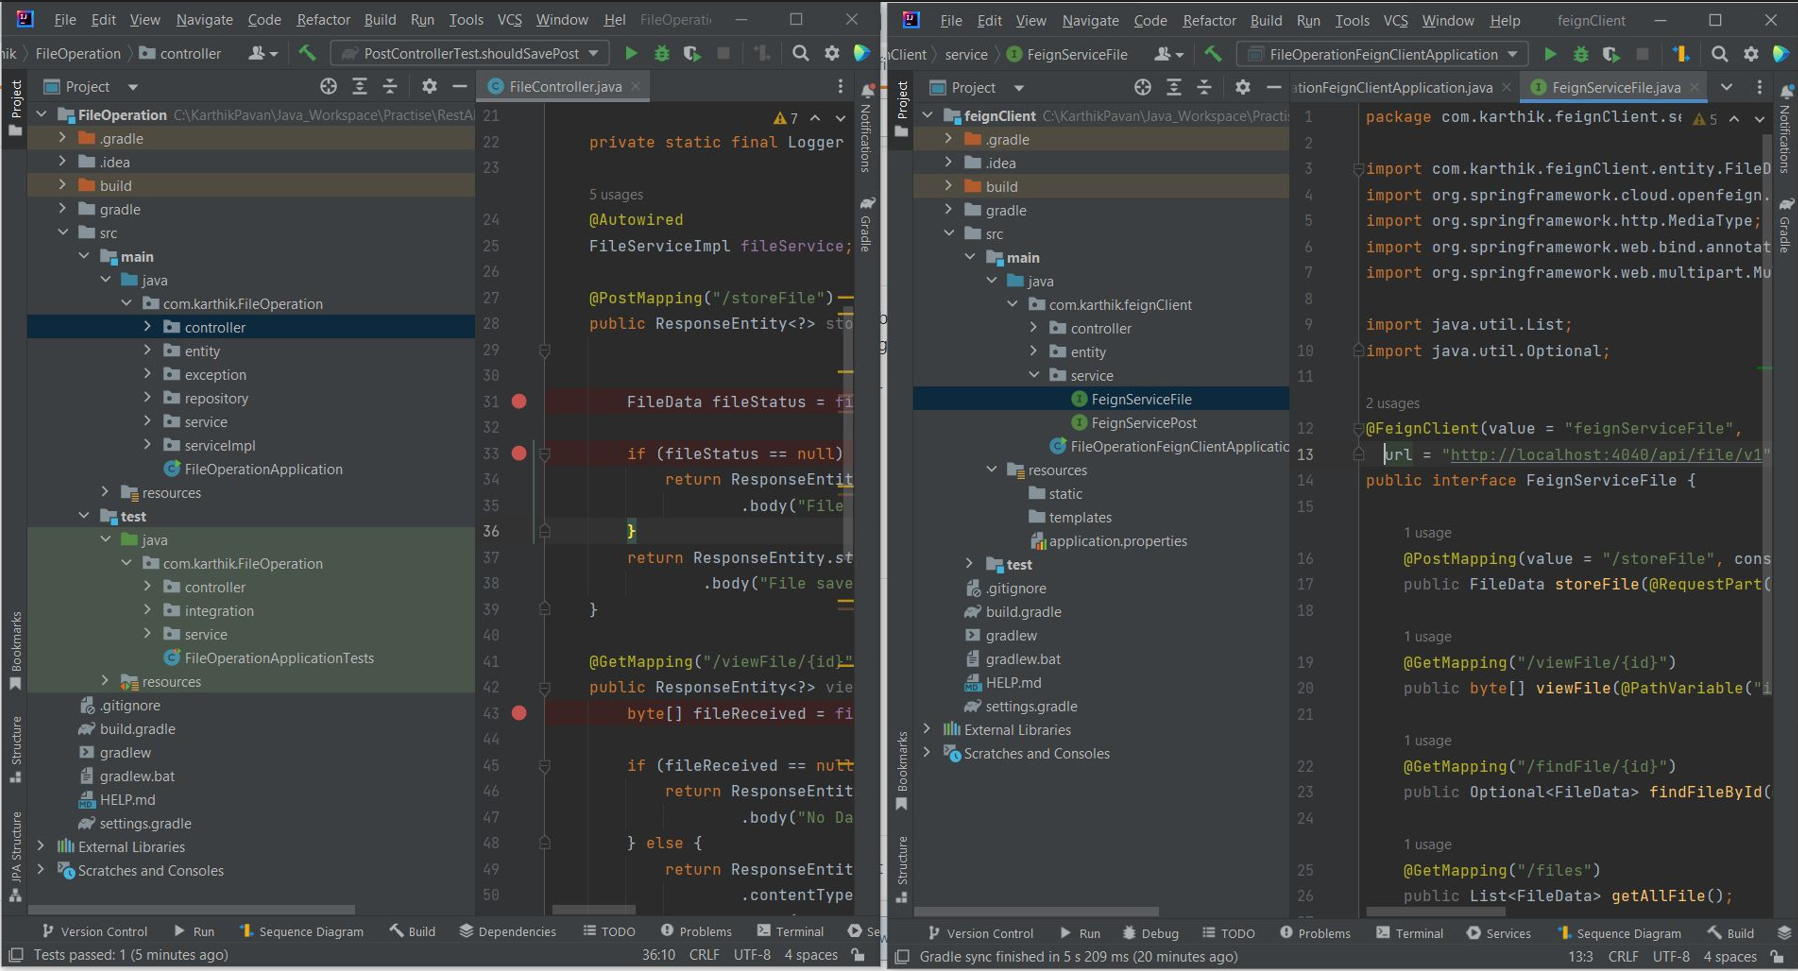1798x971 pixels.
Task: Toggle the breakpoint on line 33
Action: [x=519, y=454]
